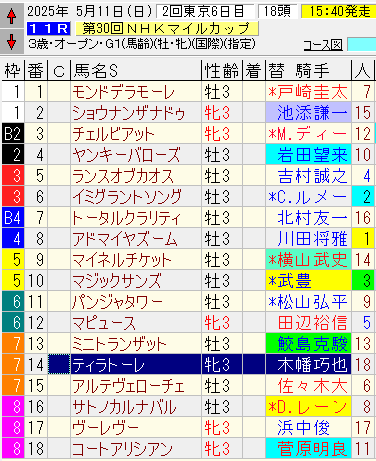Select horse アドマイヤズーム
The image size is (376, 461).
click(x=136, y=239)
